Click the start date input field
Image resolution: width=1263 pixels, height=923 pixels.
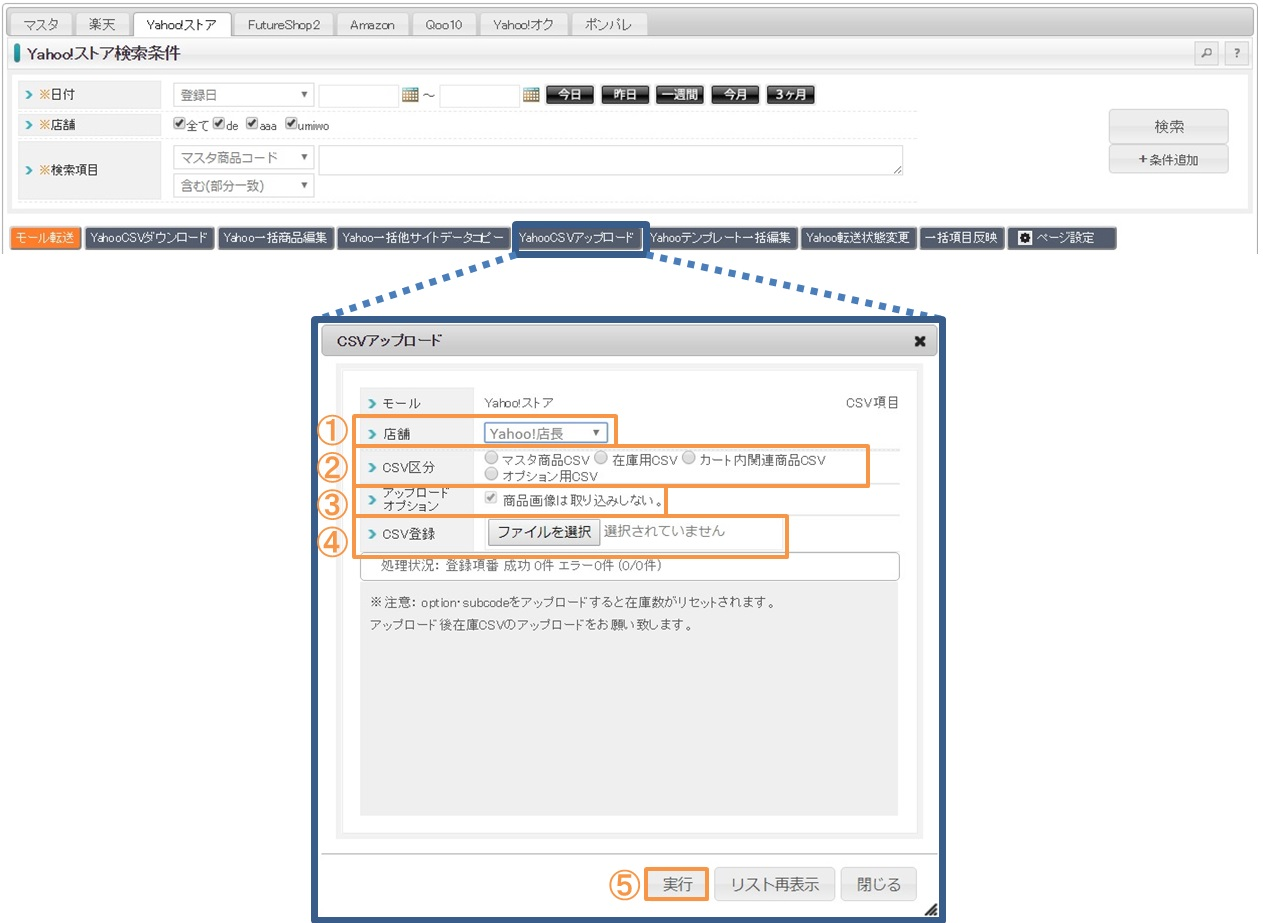pos(359,95)
